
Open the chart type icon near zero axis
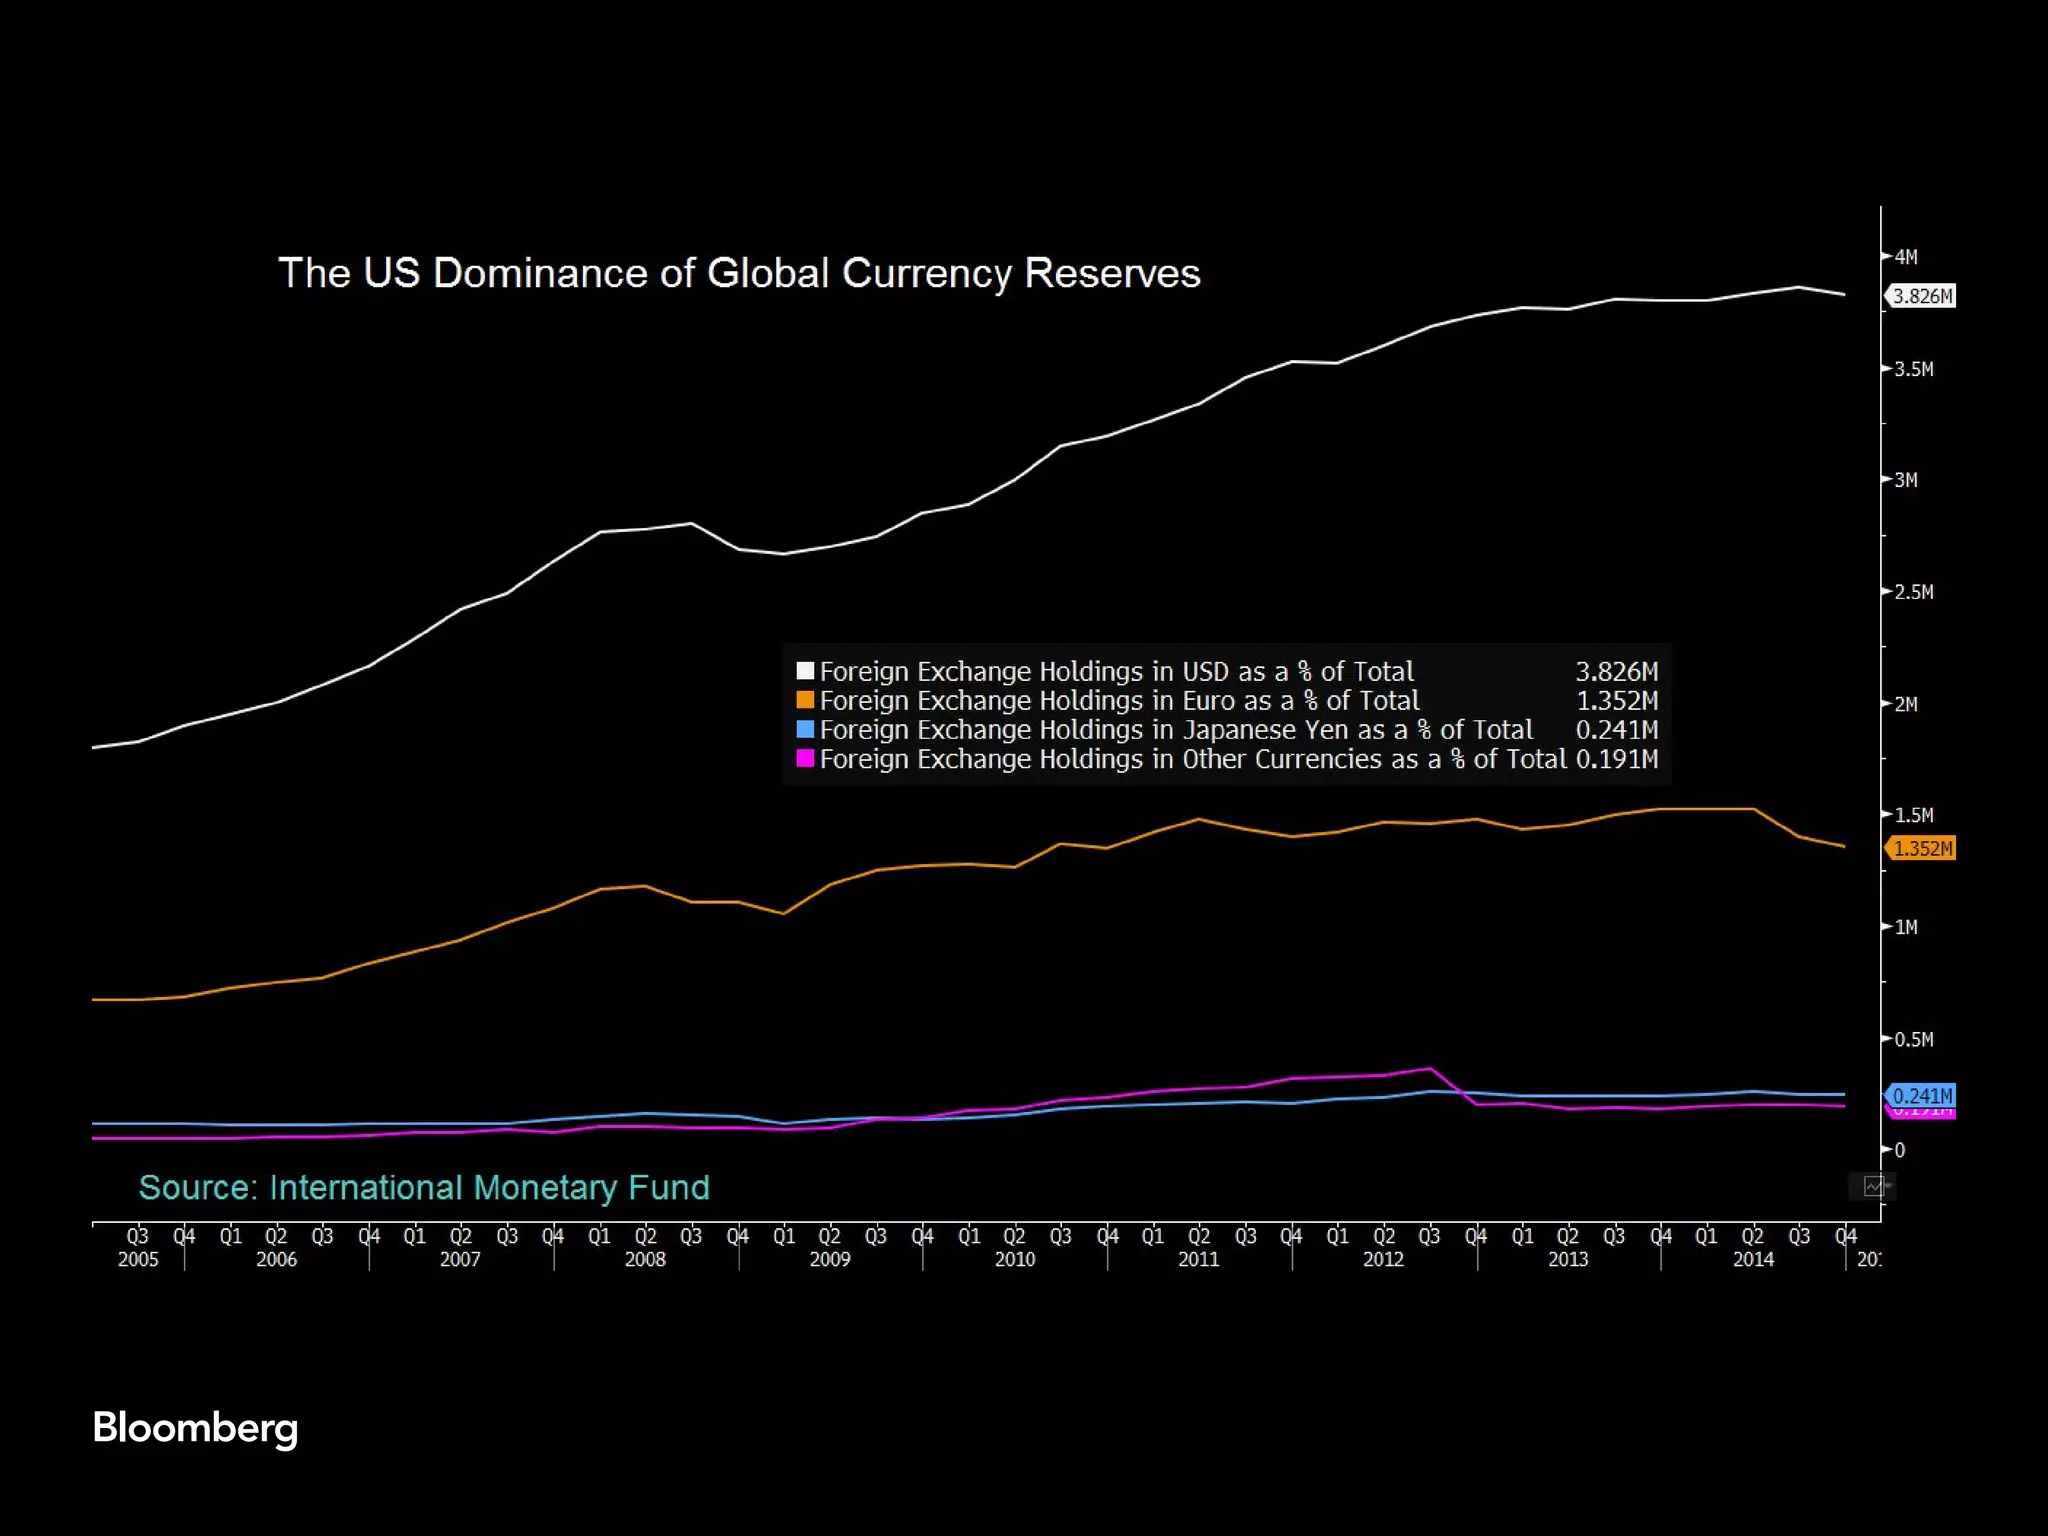click(1872, 1187)
